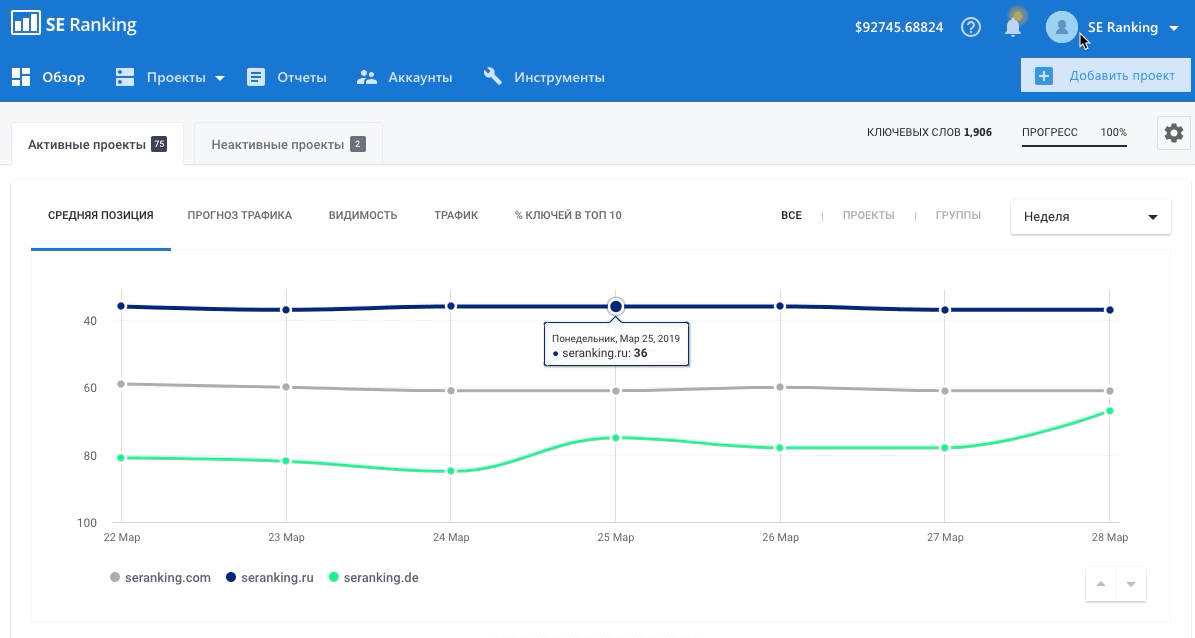Screen dimensions: 1195x638
Task: Click seranking.de data point at 24 Мар
Action: click(451, 471)
